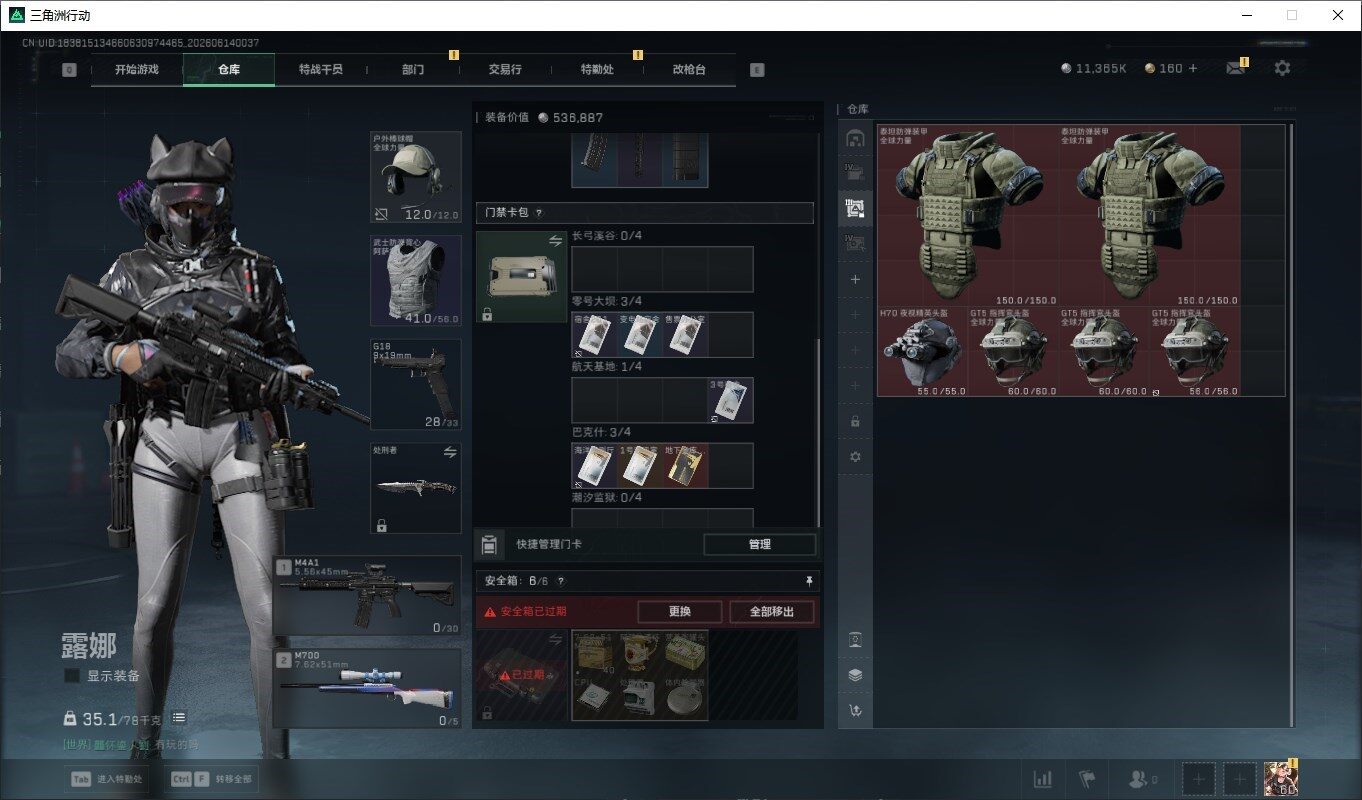The height and width of the screenshot is (800, 1362).
Task: Open the statistics bar chart icon
Action: pos(1042,778)
